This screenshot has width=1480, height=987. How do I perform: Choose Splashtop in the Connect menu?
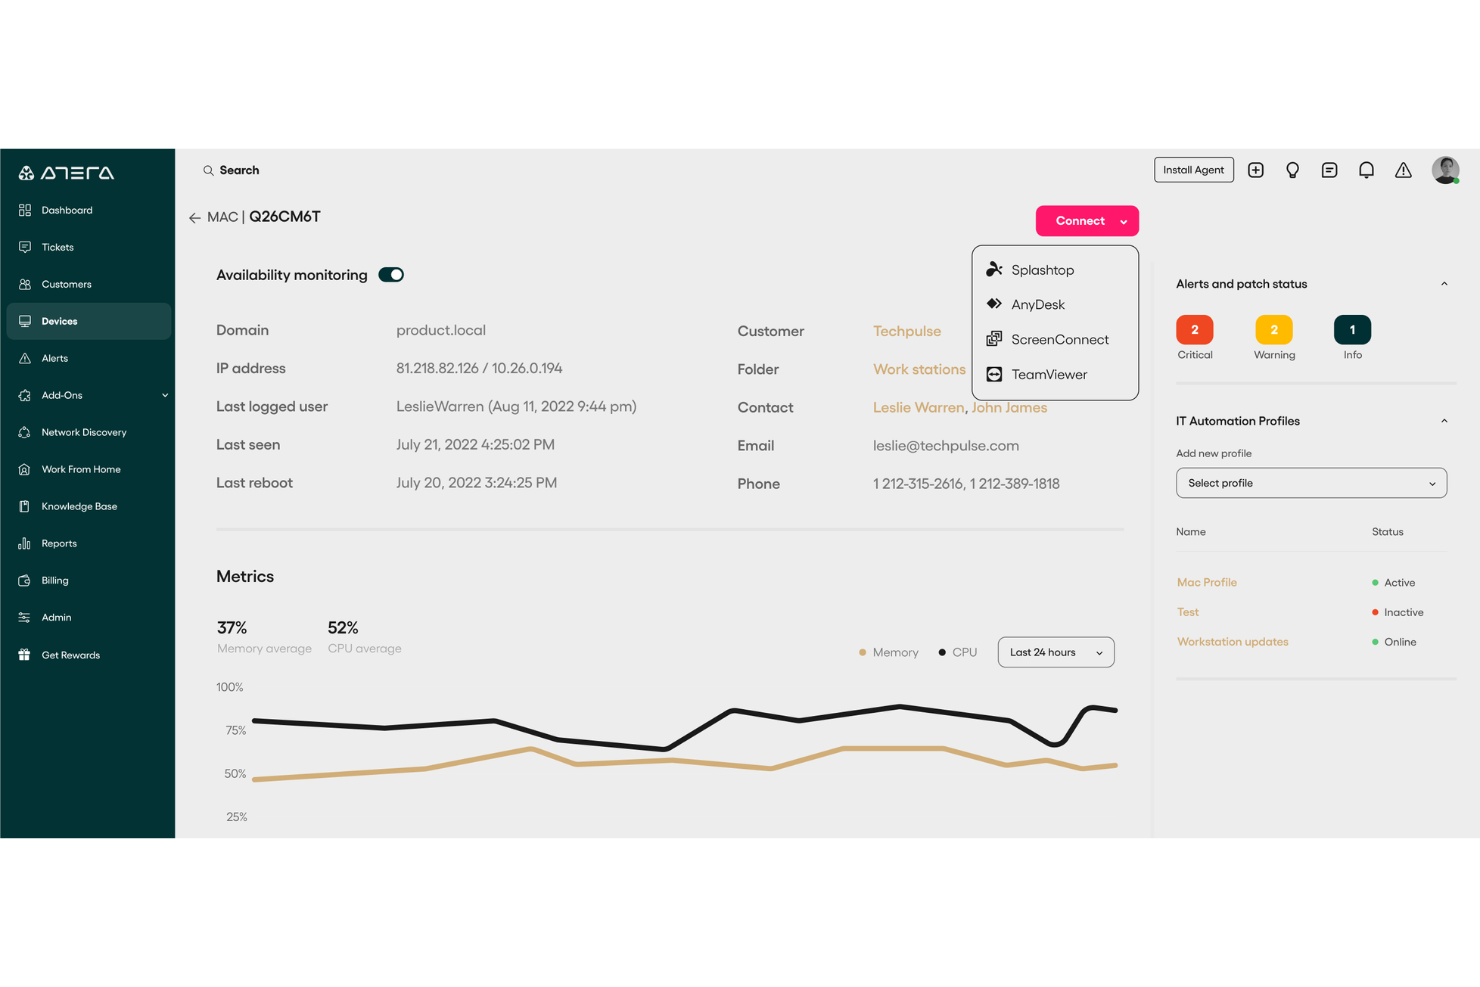coord(1042,269)
